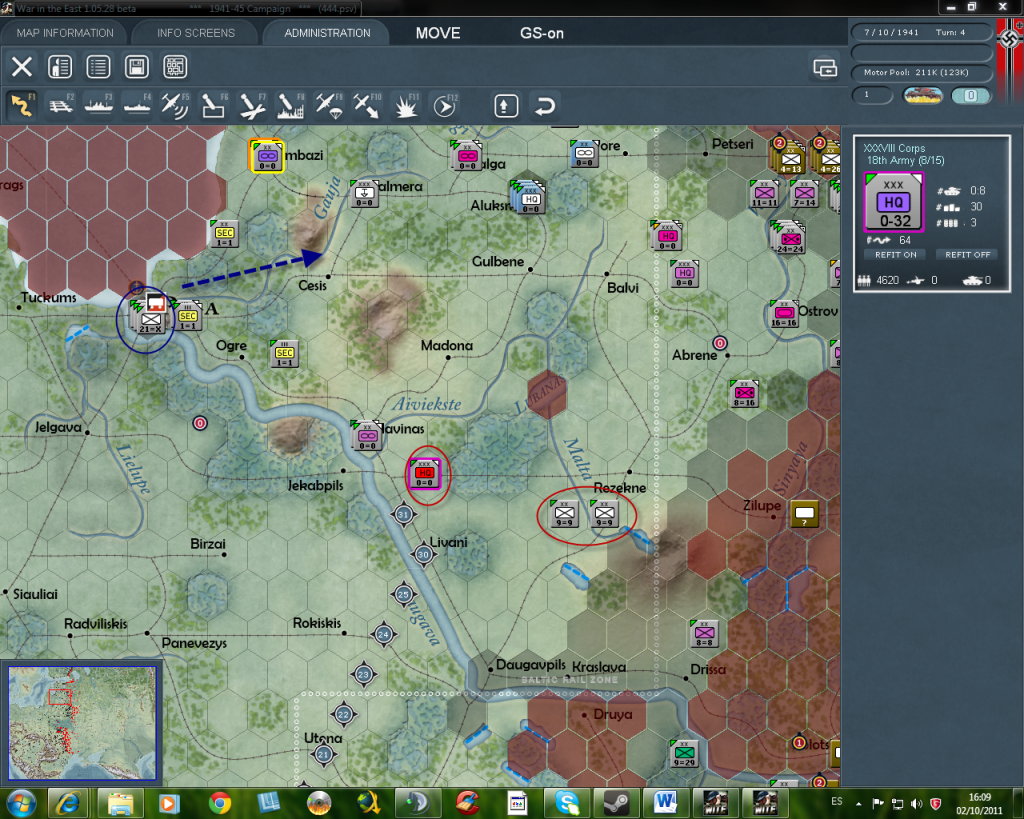Select the red HQ counter near Jekabpils

coord(424,474)
